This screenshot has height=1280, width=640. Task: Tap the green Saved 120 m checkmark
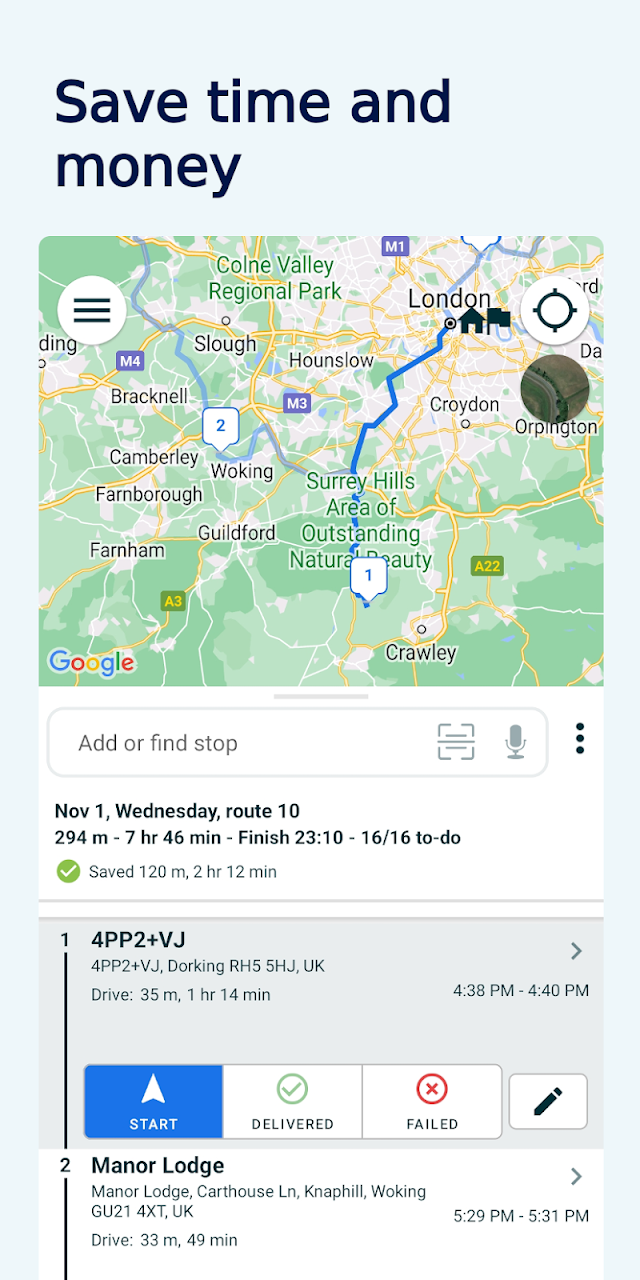point(68,872)
